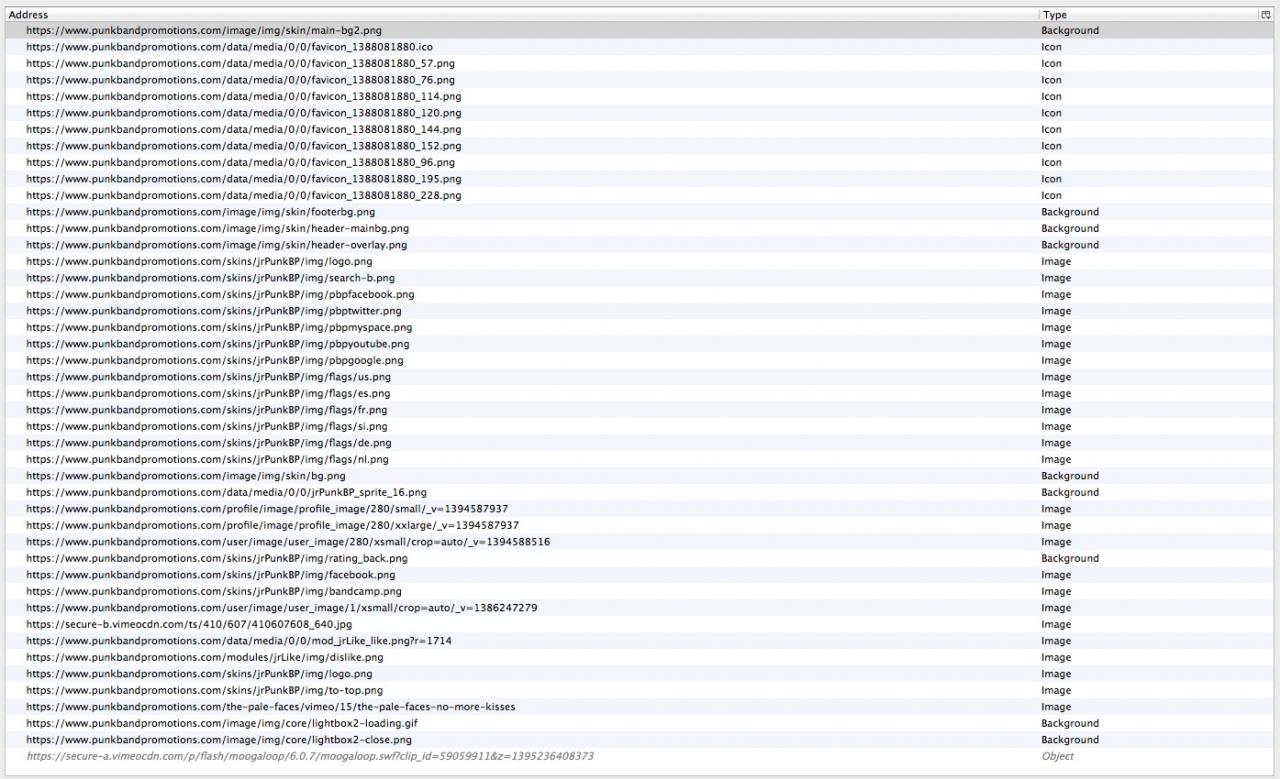
Task: Select the jrPunkBP_sprite_16.png row
Action: click(640, 493)
